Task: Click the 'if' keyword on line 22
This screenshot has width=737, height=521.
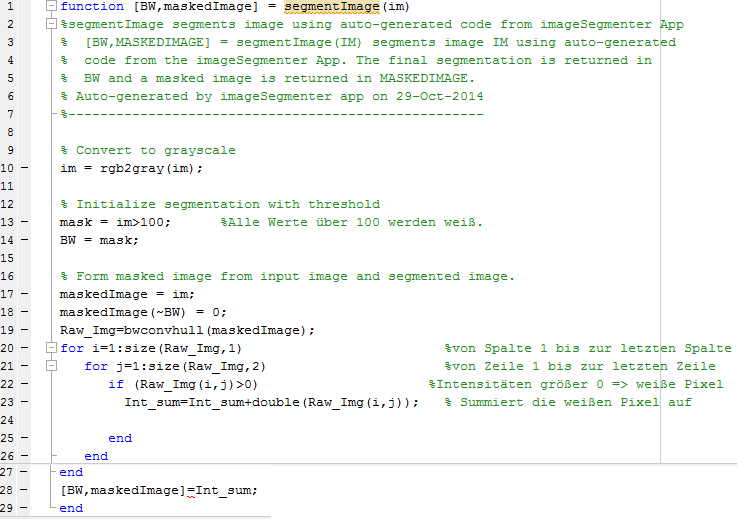Action: tap(116, 385)
